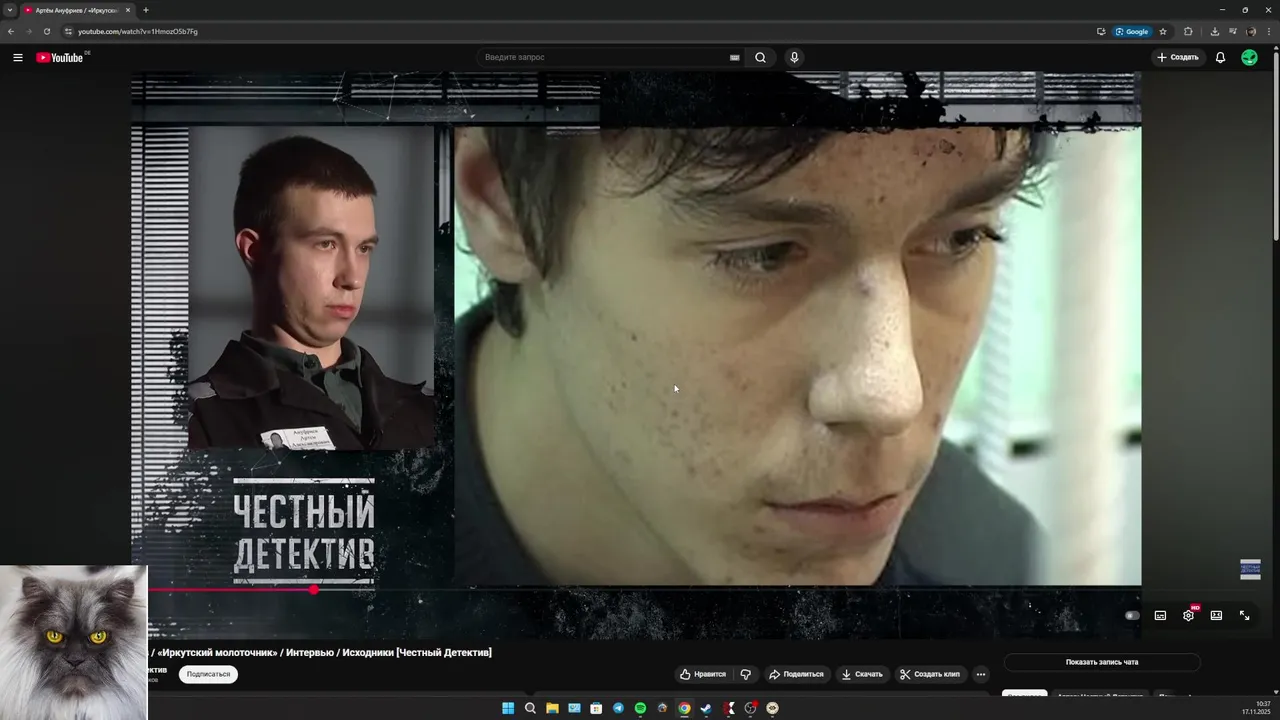Install app icon in address bar
The height and width of the screenshot is (720, 1280).
coord(1101,31)
